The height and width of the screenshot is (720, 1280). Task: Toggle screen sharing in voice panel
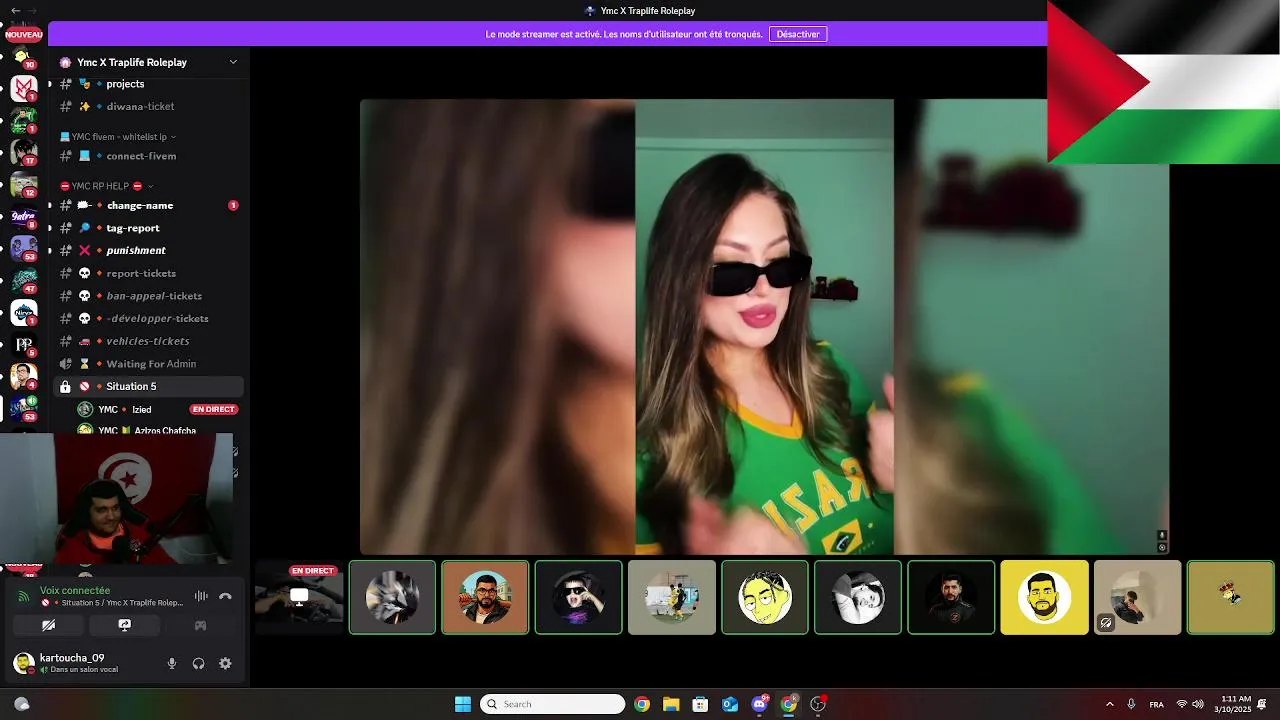pos(124,625)
